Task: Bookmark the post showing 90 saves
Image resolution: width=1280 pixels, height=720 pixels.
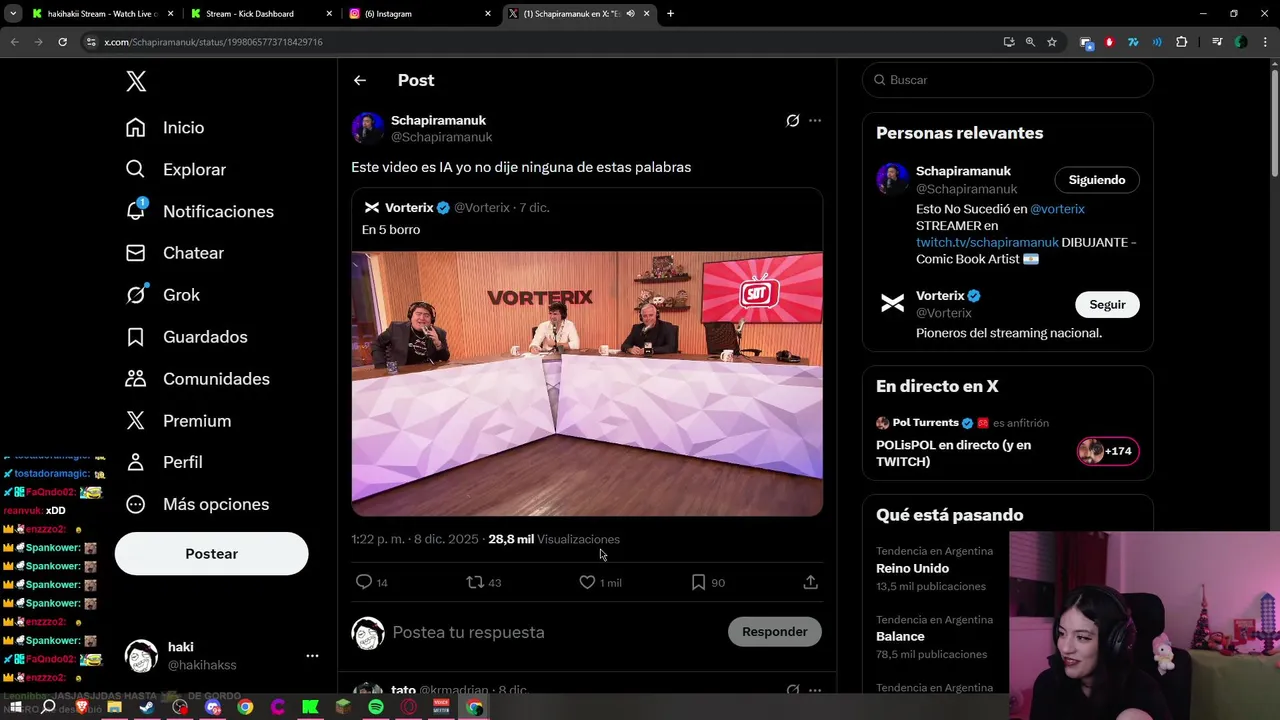Action: (708, 582)
